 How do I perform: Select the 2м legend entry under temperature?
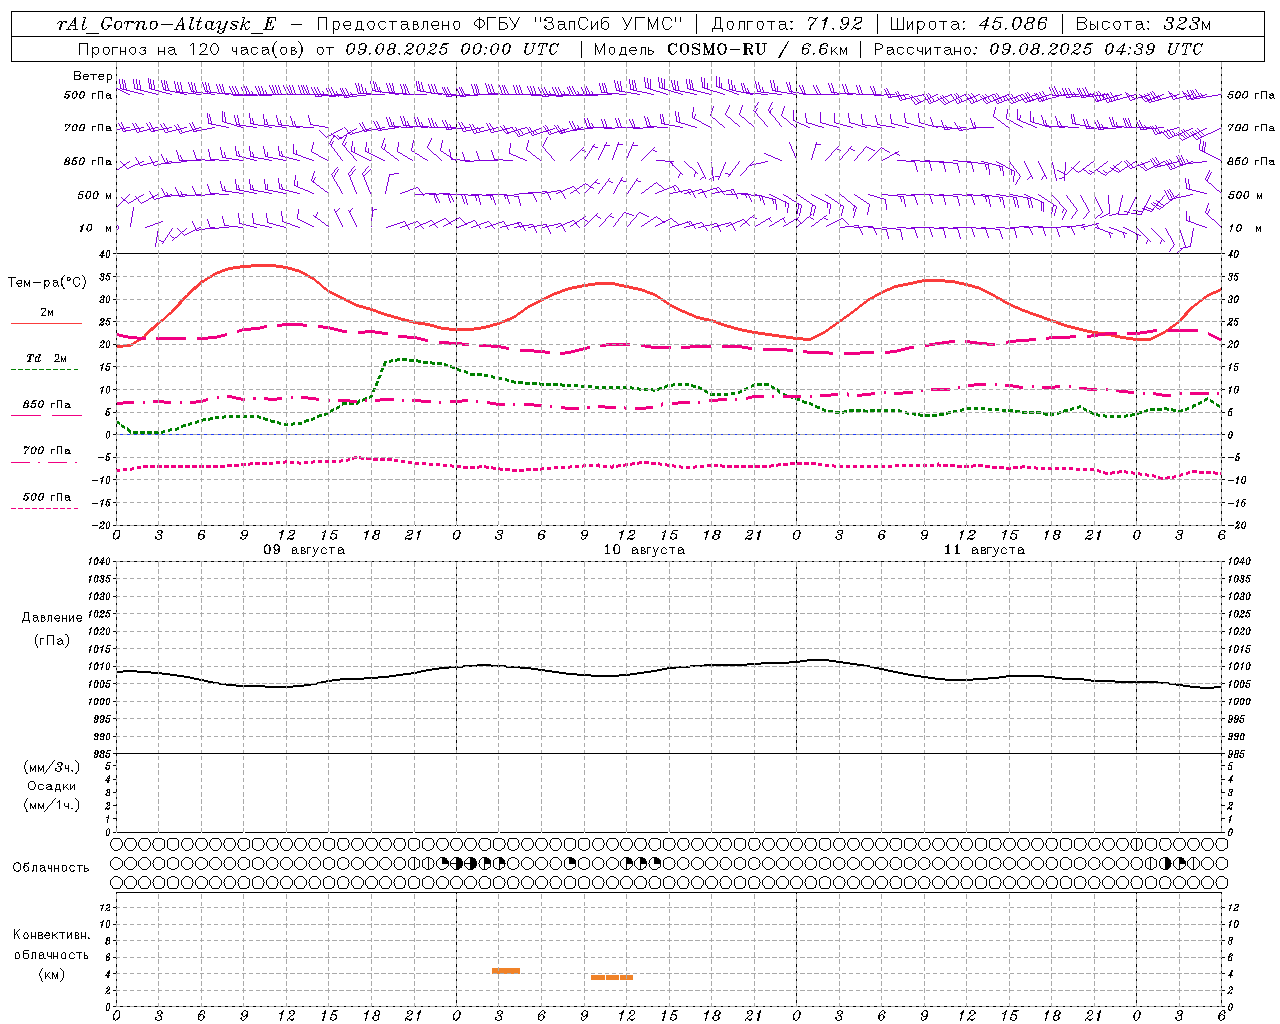(x=47, y=313)
